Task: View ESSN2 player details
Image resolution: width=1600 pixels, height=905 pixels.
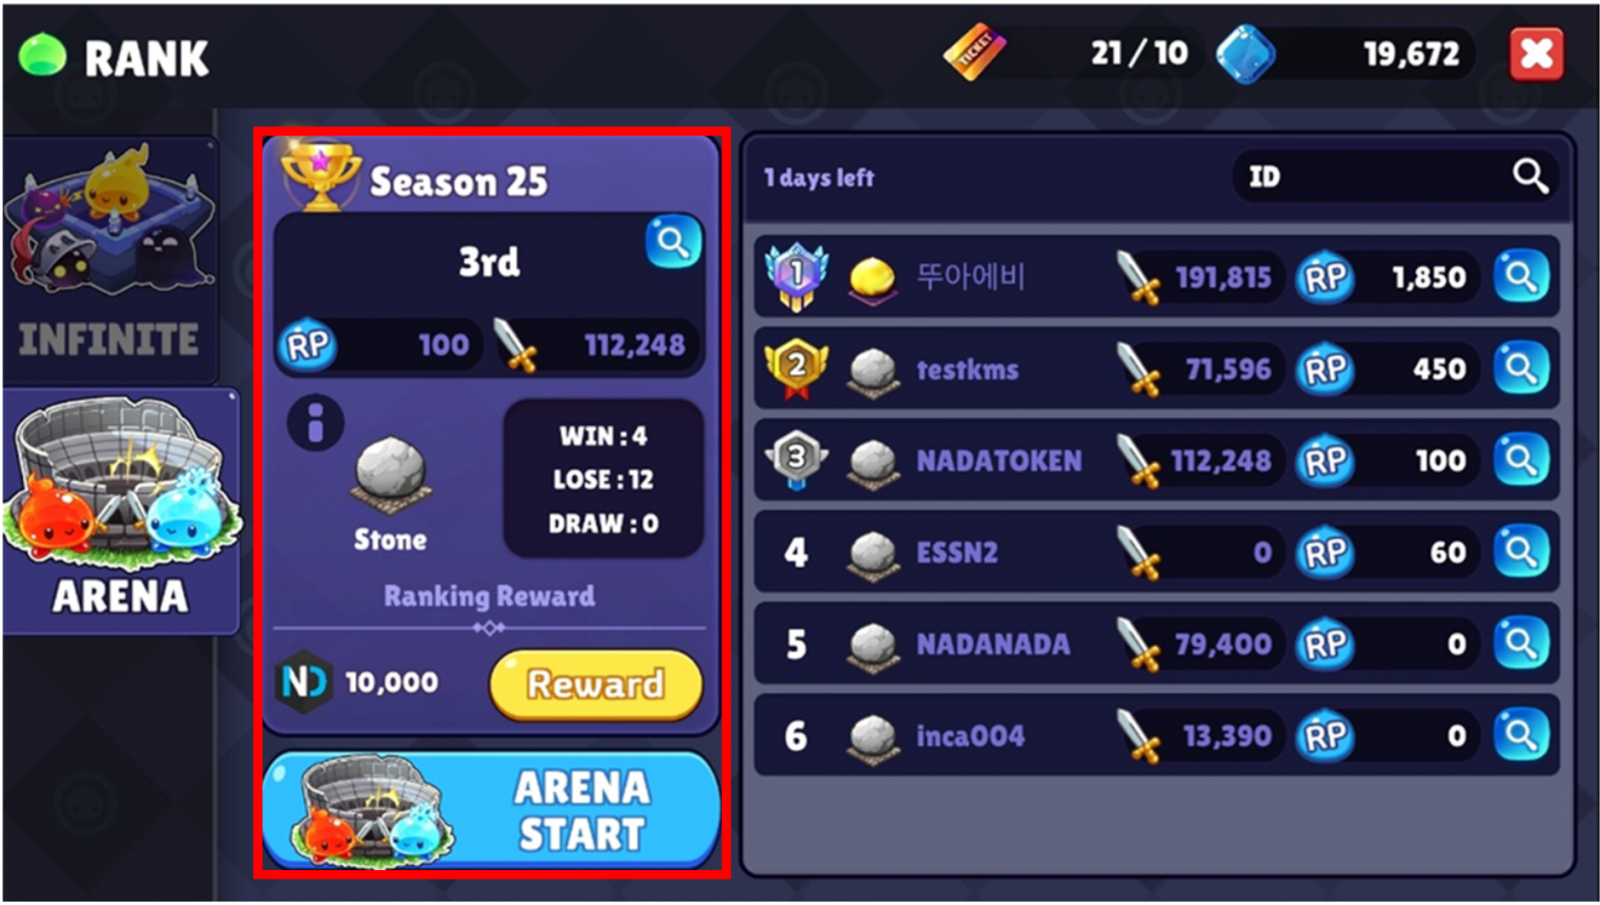Action: 1521,552
